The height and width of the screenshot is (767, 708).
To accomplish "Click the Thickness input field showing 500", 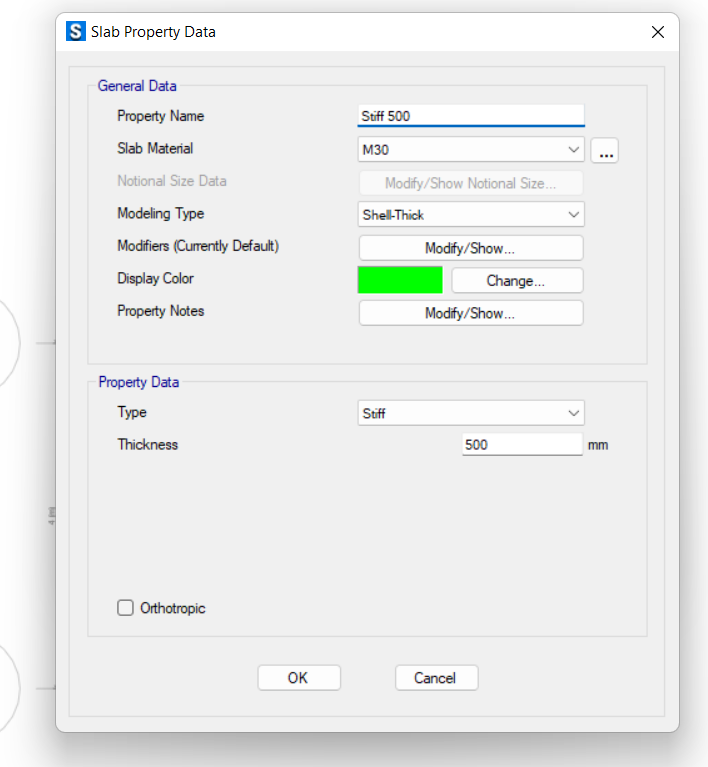I will coord(522,445).
